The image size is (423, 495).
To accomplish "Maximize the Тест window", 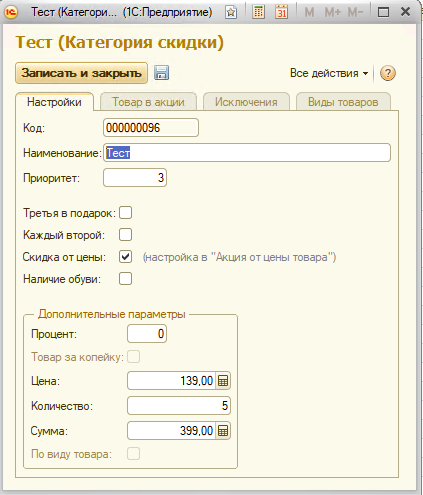I will (383, 12).
